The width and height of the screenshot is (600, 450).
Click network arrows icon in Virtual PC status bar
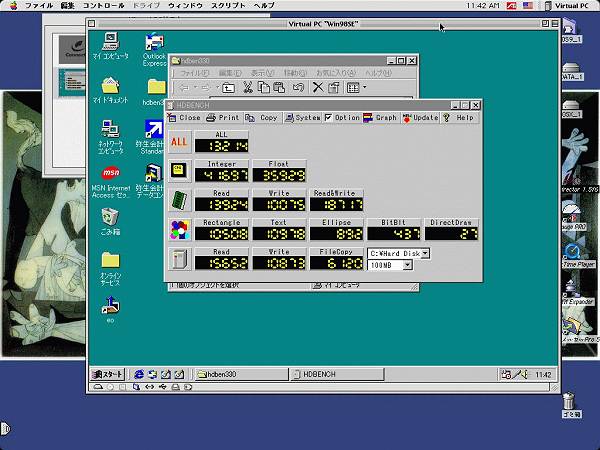point(150,387)
